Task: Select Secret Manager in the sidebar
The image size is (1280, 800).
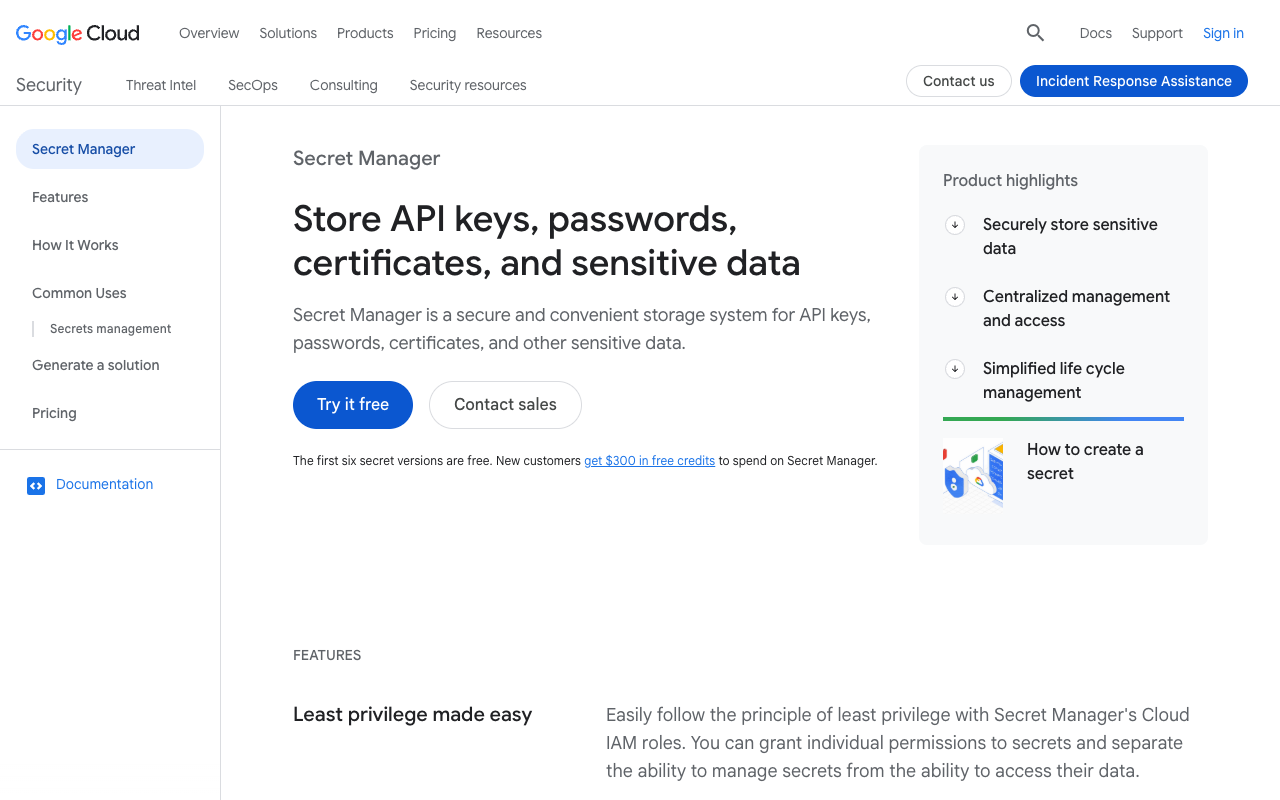Action: pyautogui.click(x=110, y=149)
